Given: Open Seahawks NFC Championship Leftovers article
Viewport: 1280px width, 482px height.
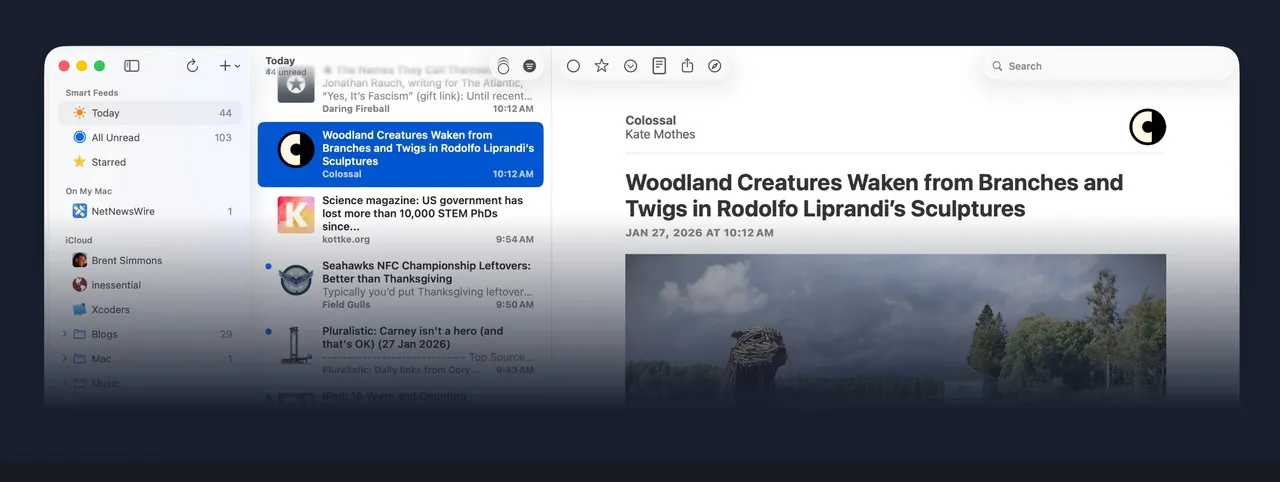Looking at the screenshot, I should [400, 285].
